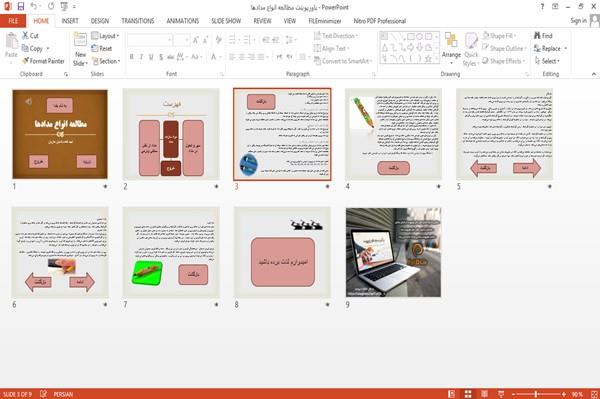This screenshot has width=600, height=399.
Task: Open the Find tool
Action: click(x=543, y=36)
